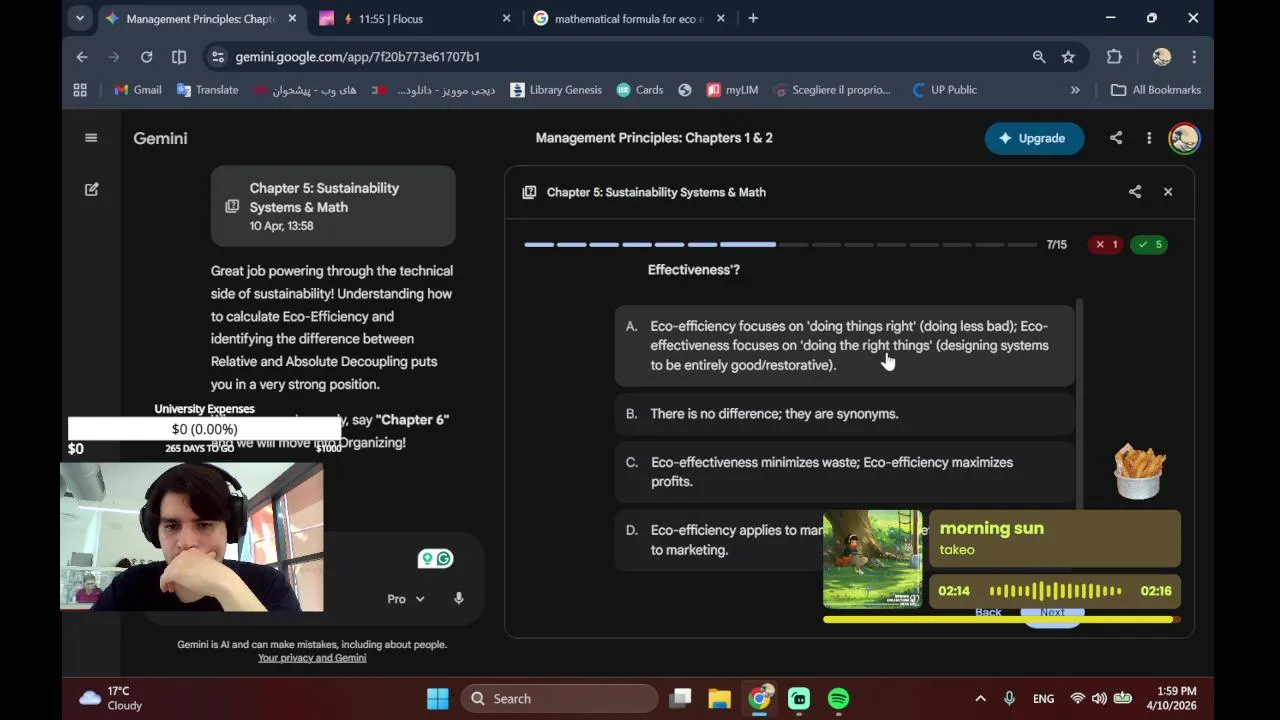Click the taskbar microphone tray icon
Screen dimensions: 1280x720
coord(1009,699)
